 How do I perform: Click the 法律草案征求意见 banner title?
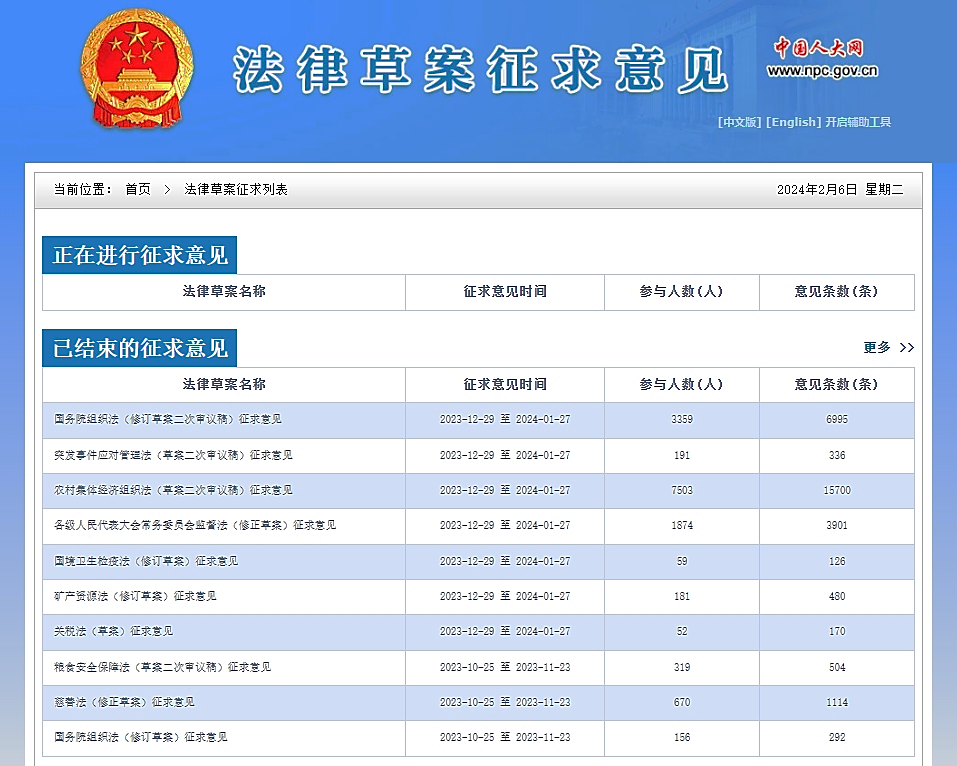(x=480, y=69)
